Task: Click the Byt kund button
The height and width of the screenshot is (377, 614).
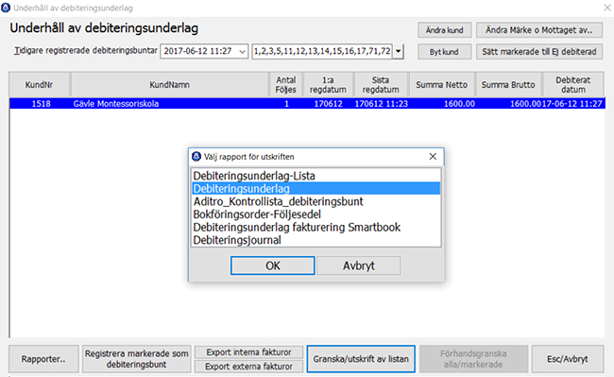Action: tap(444, 52)
